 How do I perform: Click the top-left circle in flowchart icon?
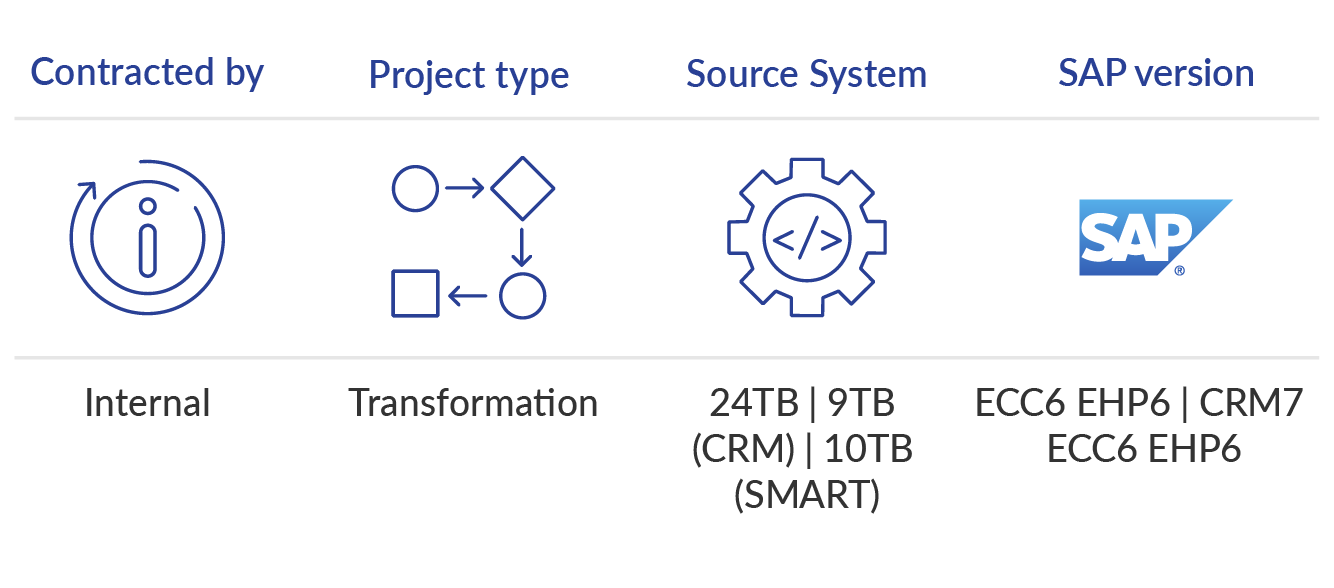415,188
